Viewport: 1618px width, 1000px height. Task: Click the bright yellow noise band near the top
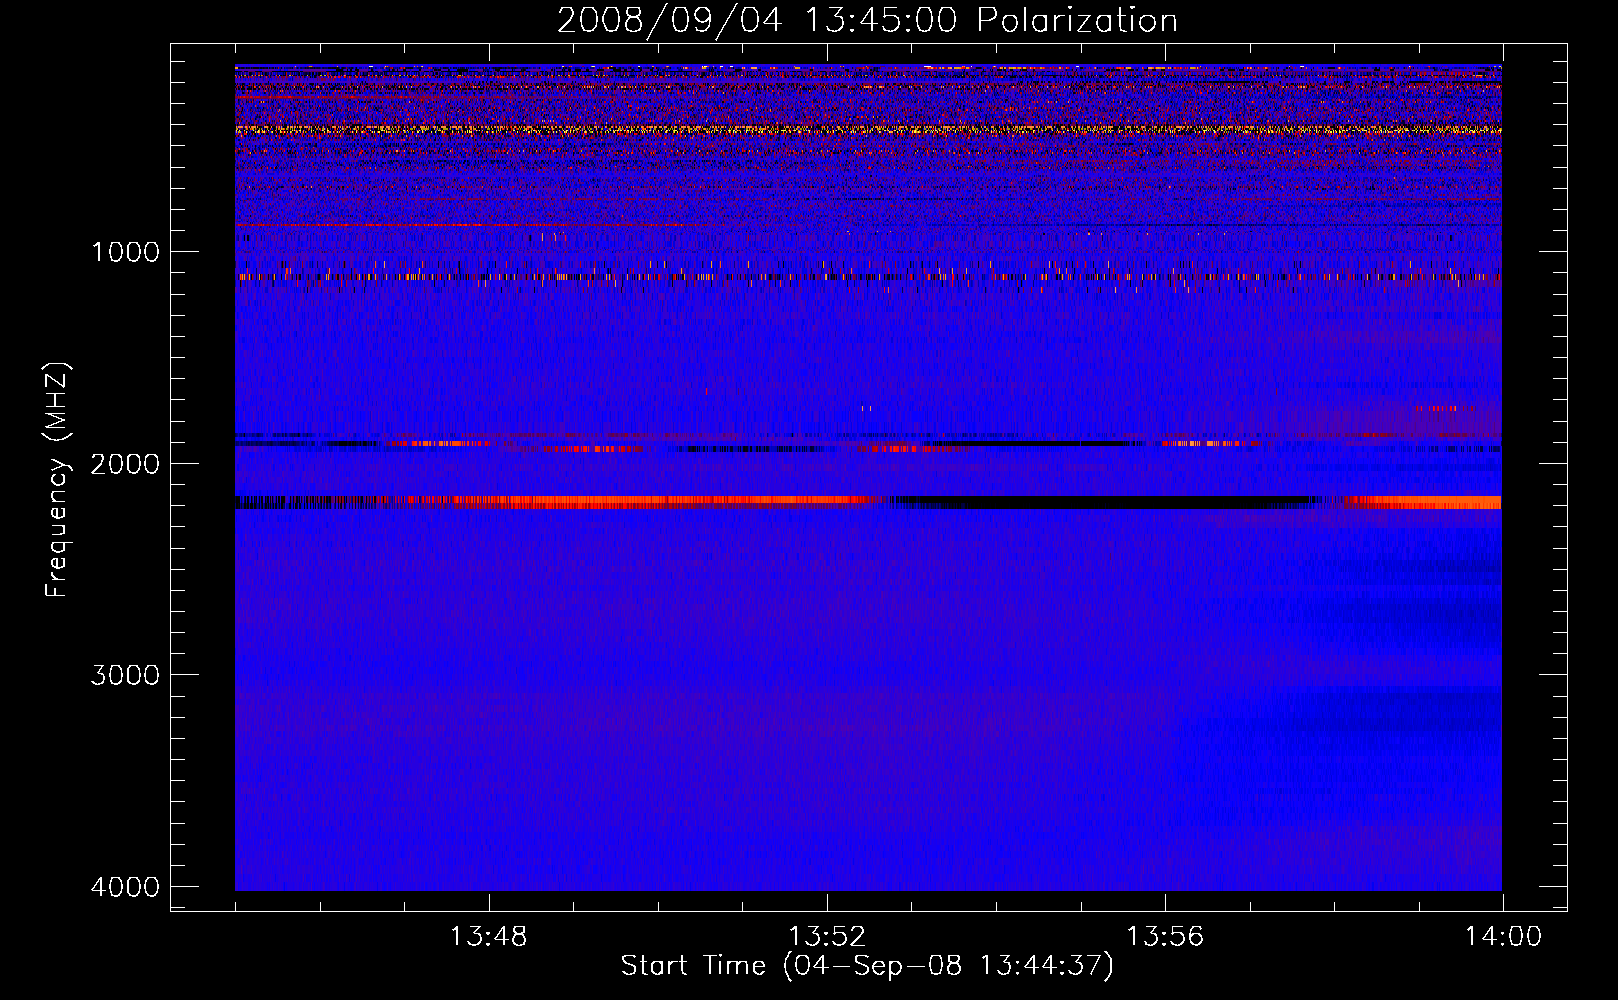[868, 130]
